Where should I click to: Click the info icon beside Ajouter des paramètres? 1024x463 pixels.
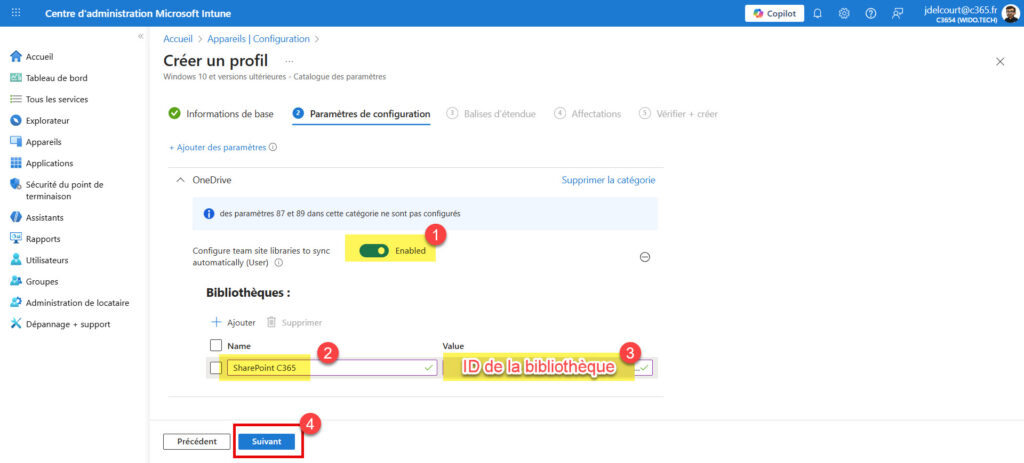pos(273,147)
